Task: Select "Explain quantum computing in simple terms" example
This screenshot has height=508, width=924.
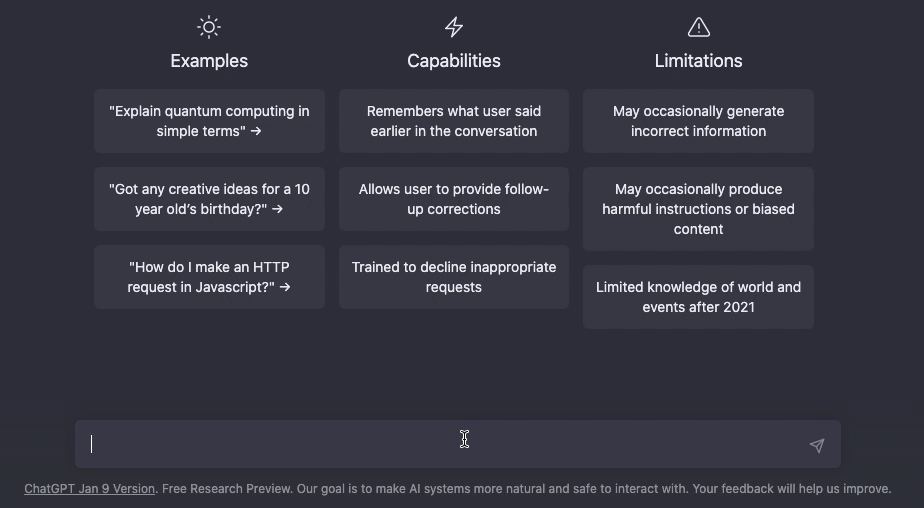Action: pyautogui.click(x=209, y=121)
